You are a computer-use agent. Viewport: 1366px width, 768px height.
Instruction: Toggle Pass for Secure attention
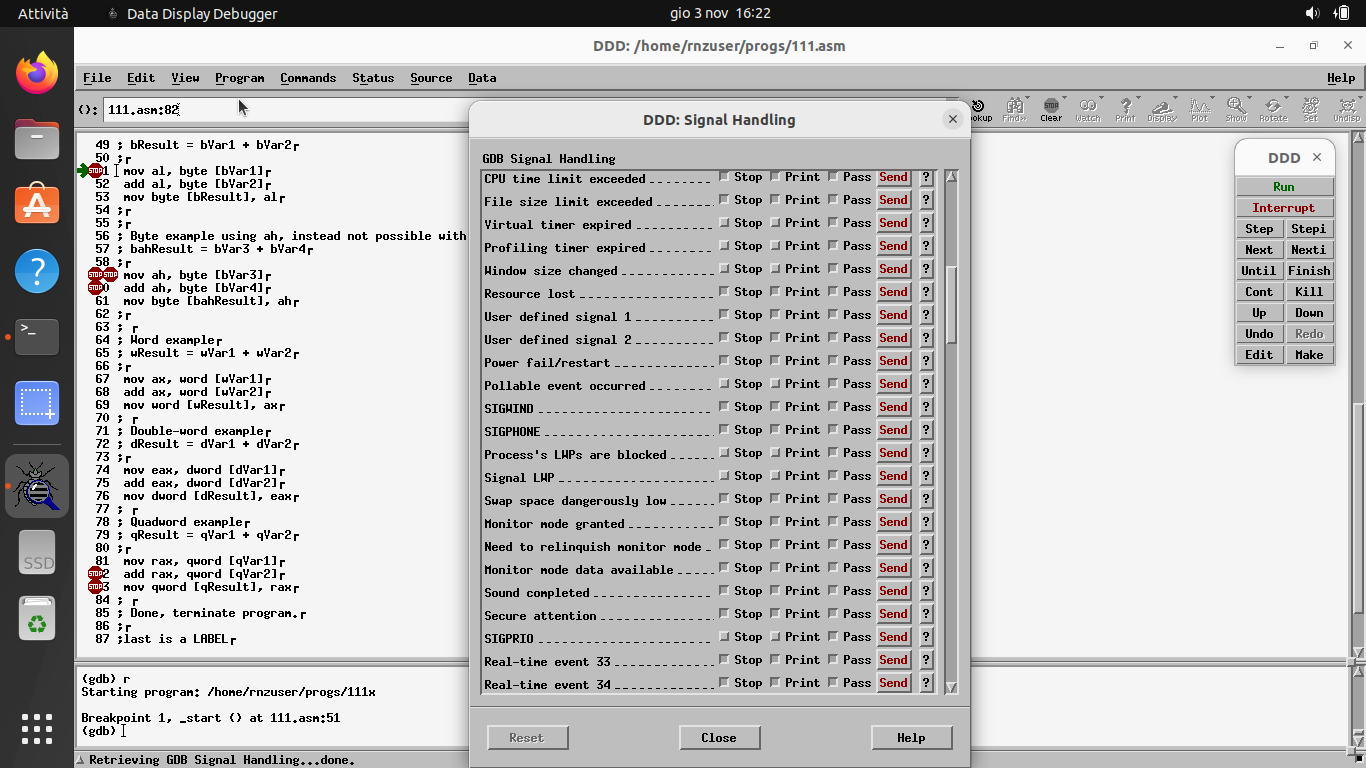coord(833,614)
